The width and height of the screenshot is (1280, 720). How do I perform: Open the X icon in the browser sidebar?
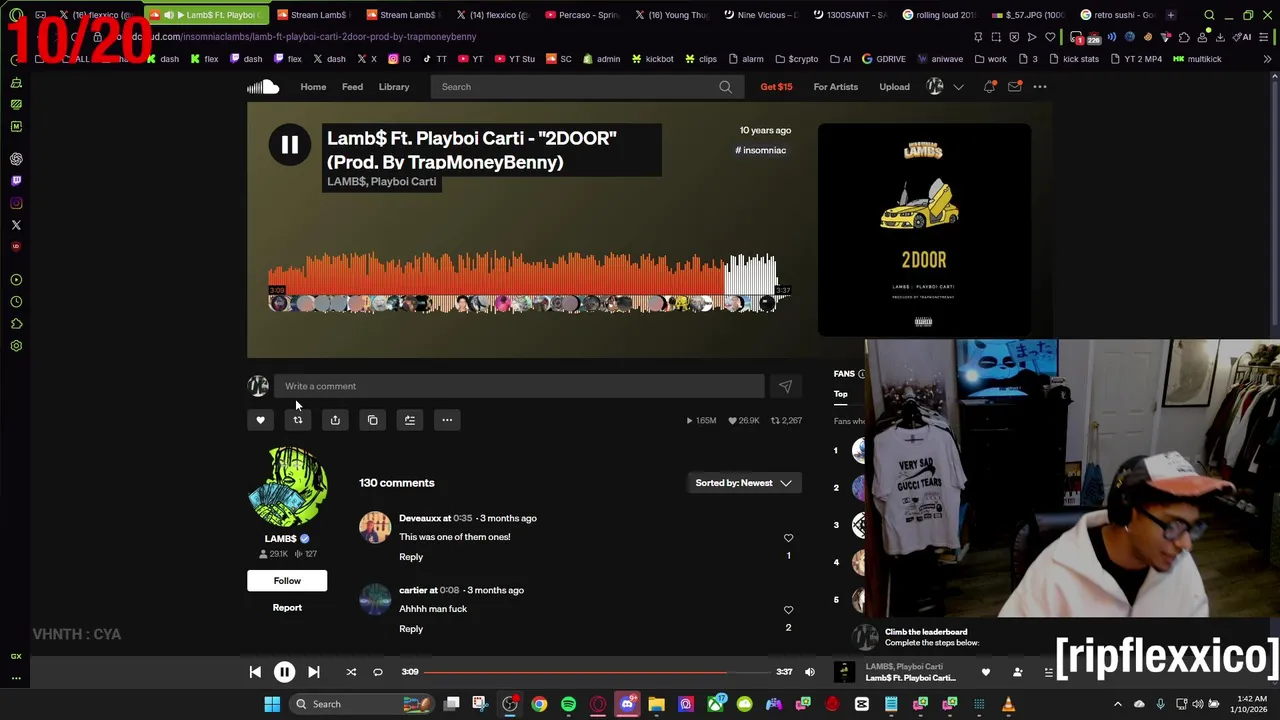pos(16,225)
